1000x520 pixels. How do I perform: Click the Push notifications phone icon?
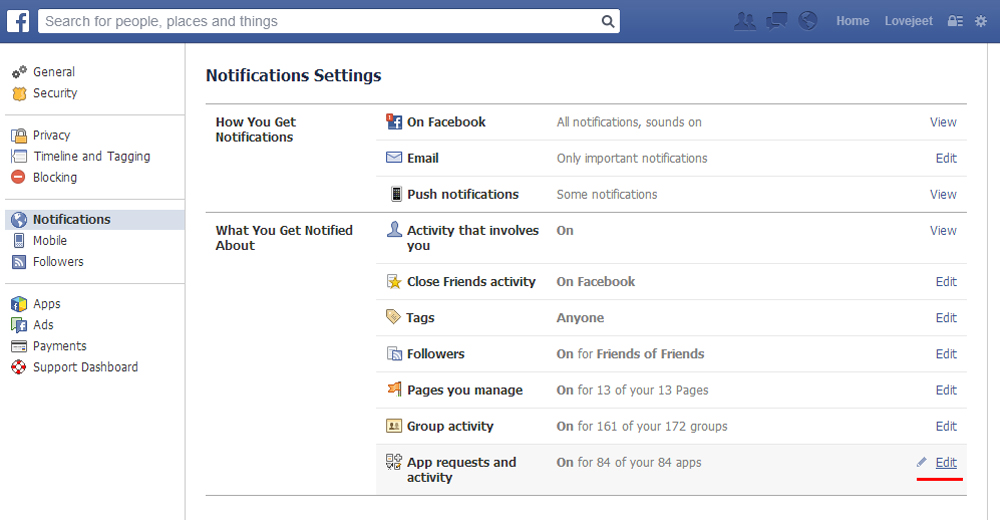click(396, 194)
